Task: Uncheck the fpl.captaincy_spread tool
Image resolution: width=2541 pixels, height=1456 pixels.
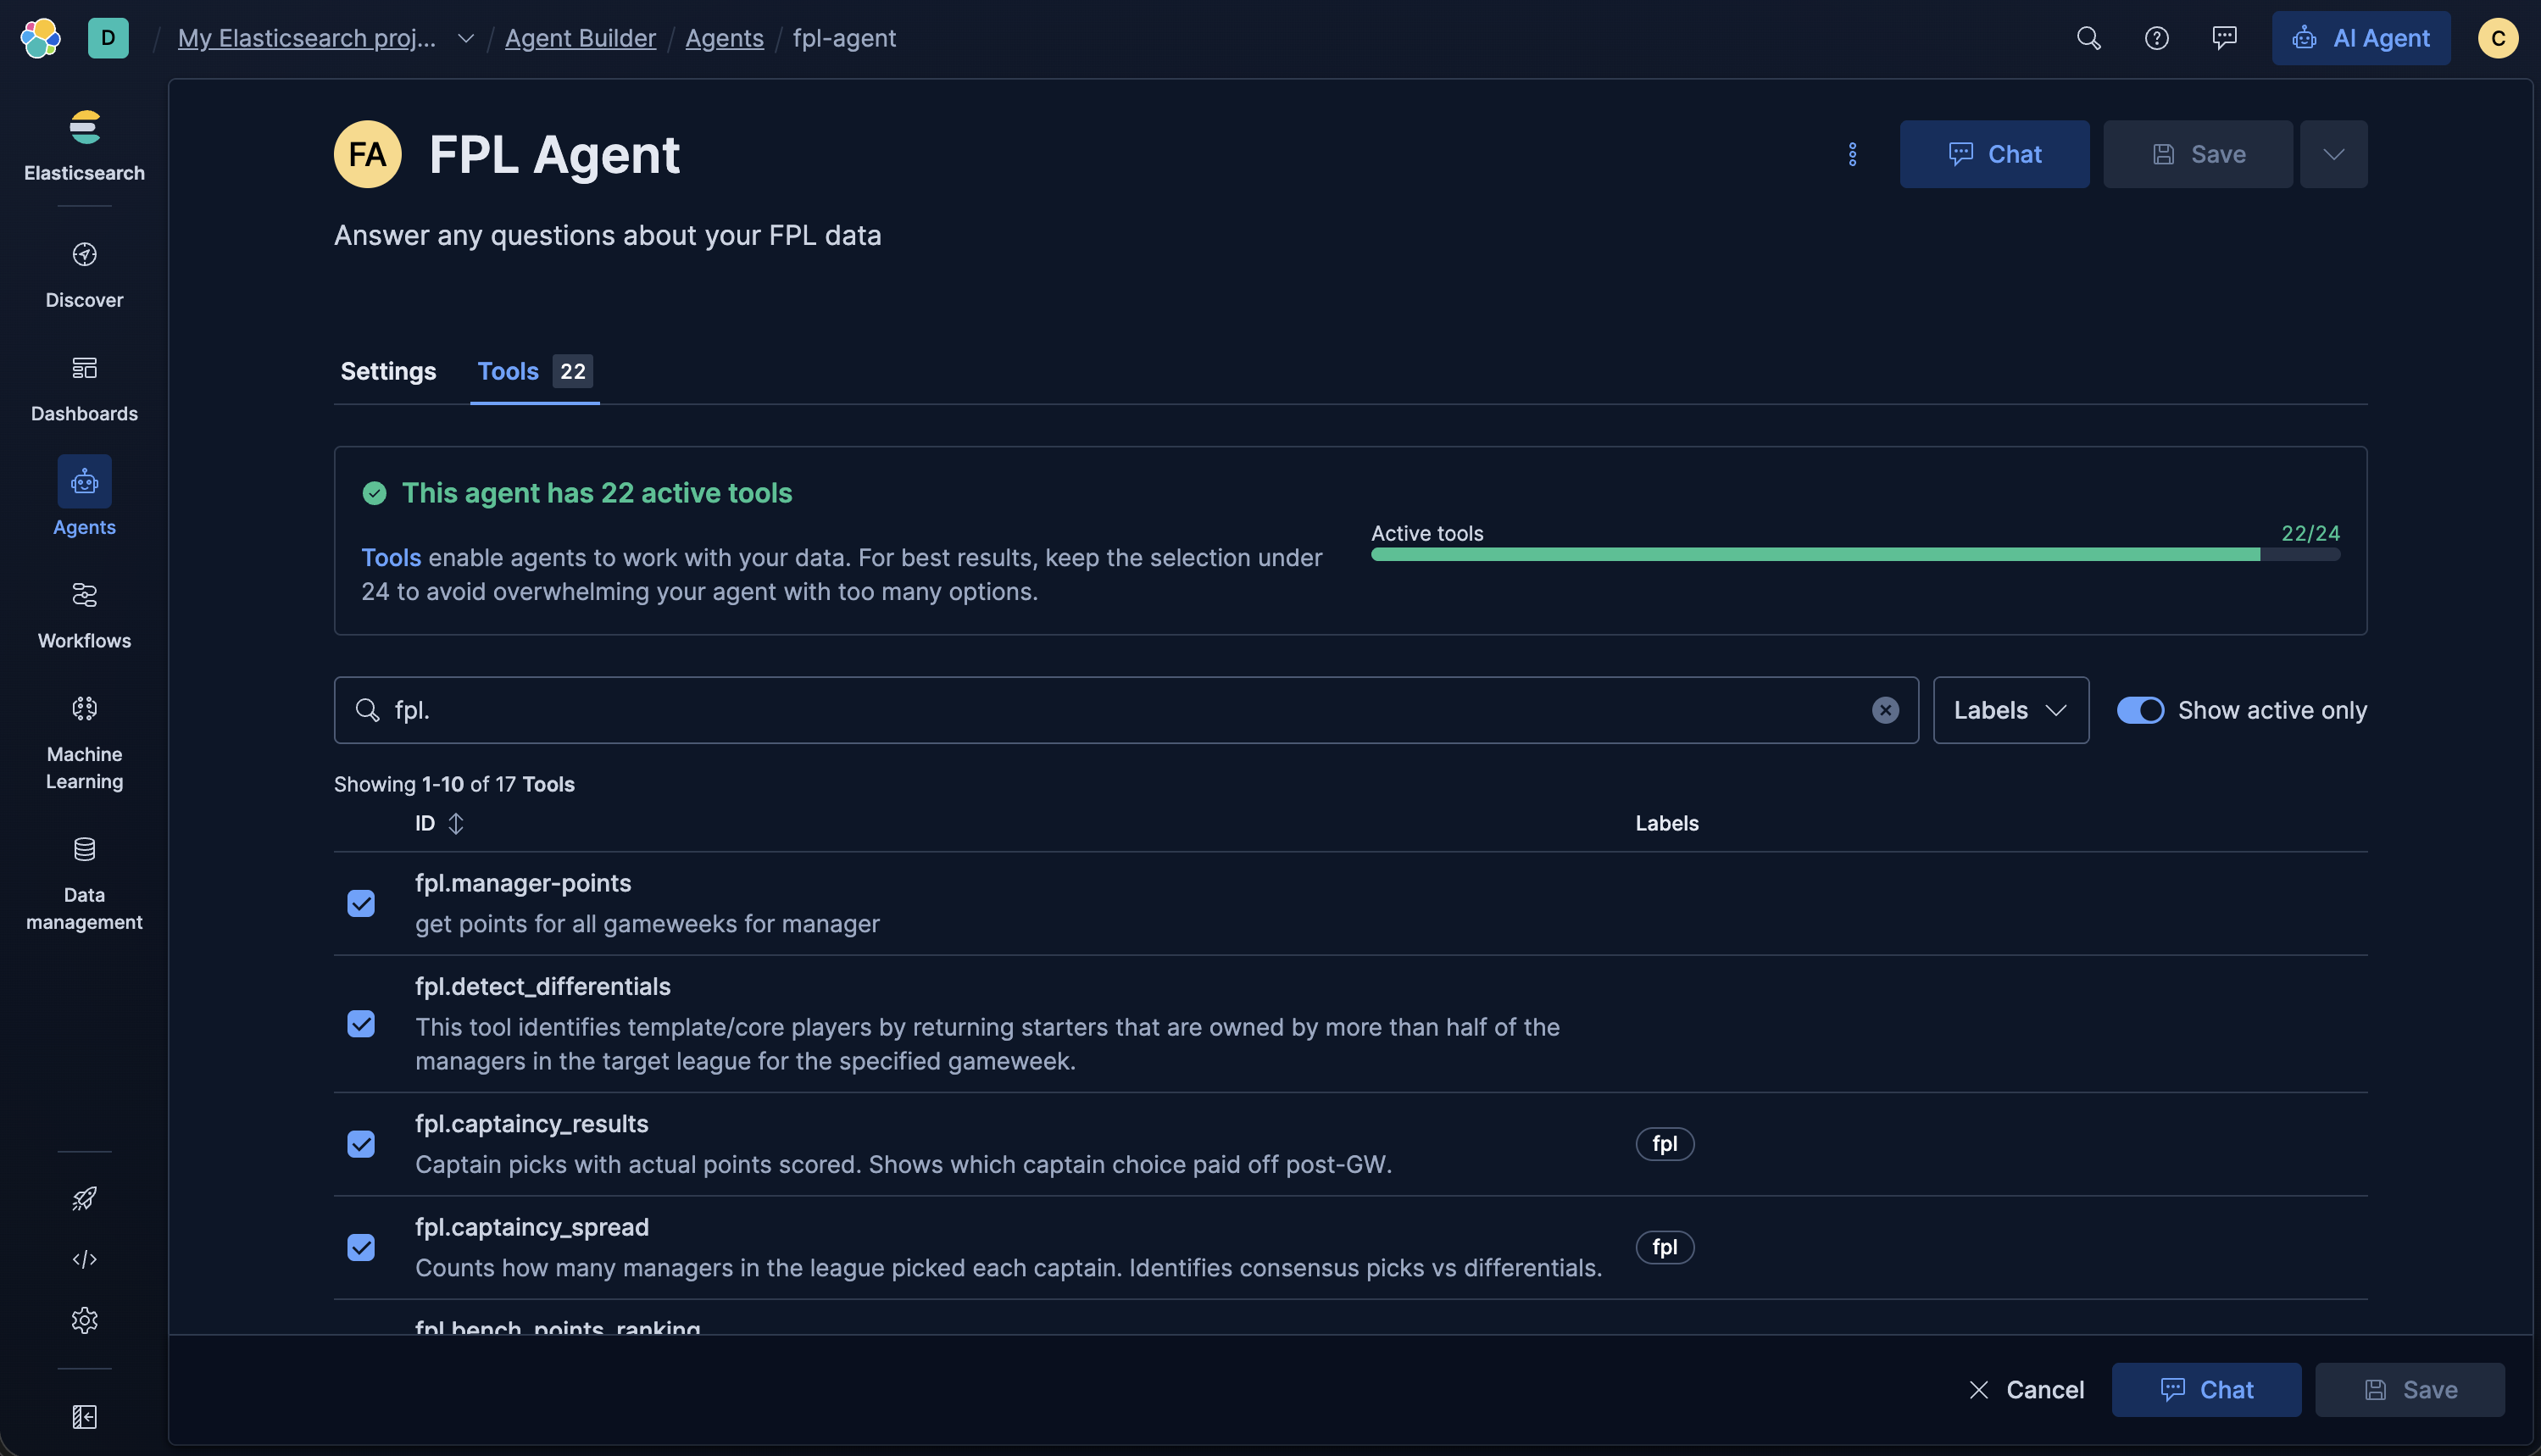Action: [x=361, y=1247]
